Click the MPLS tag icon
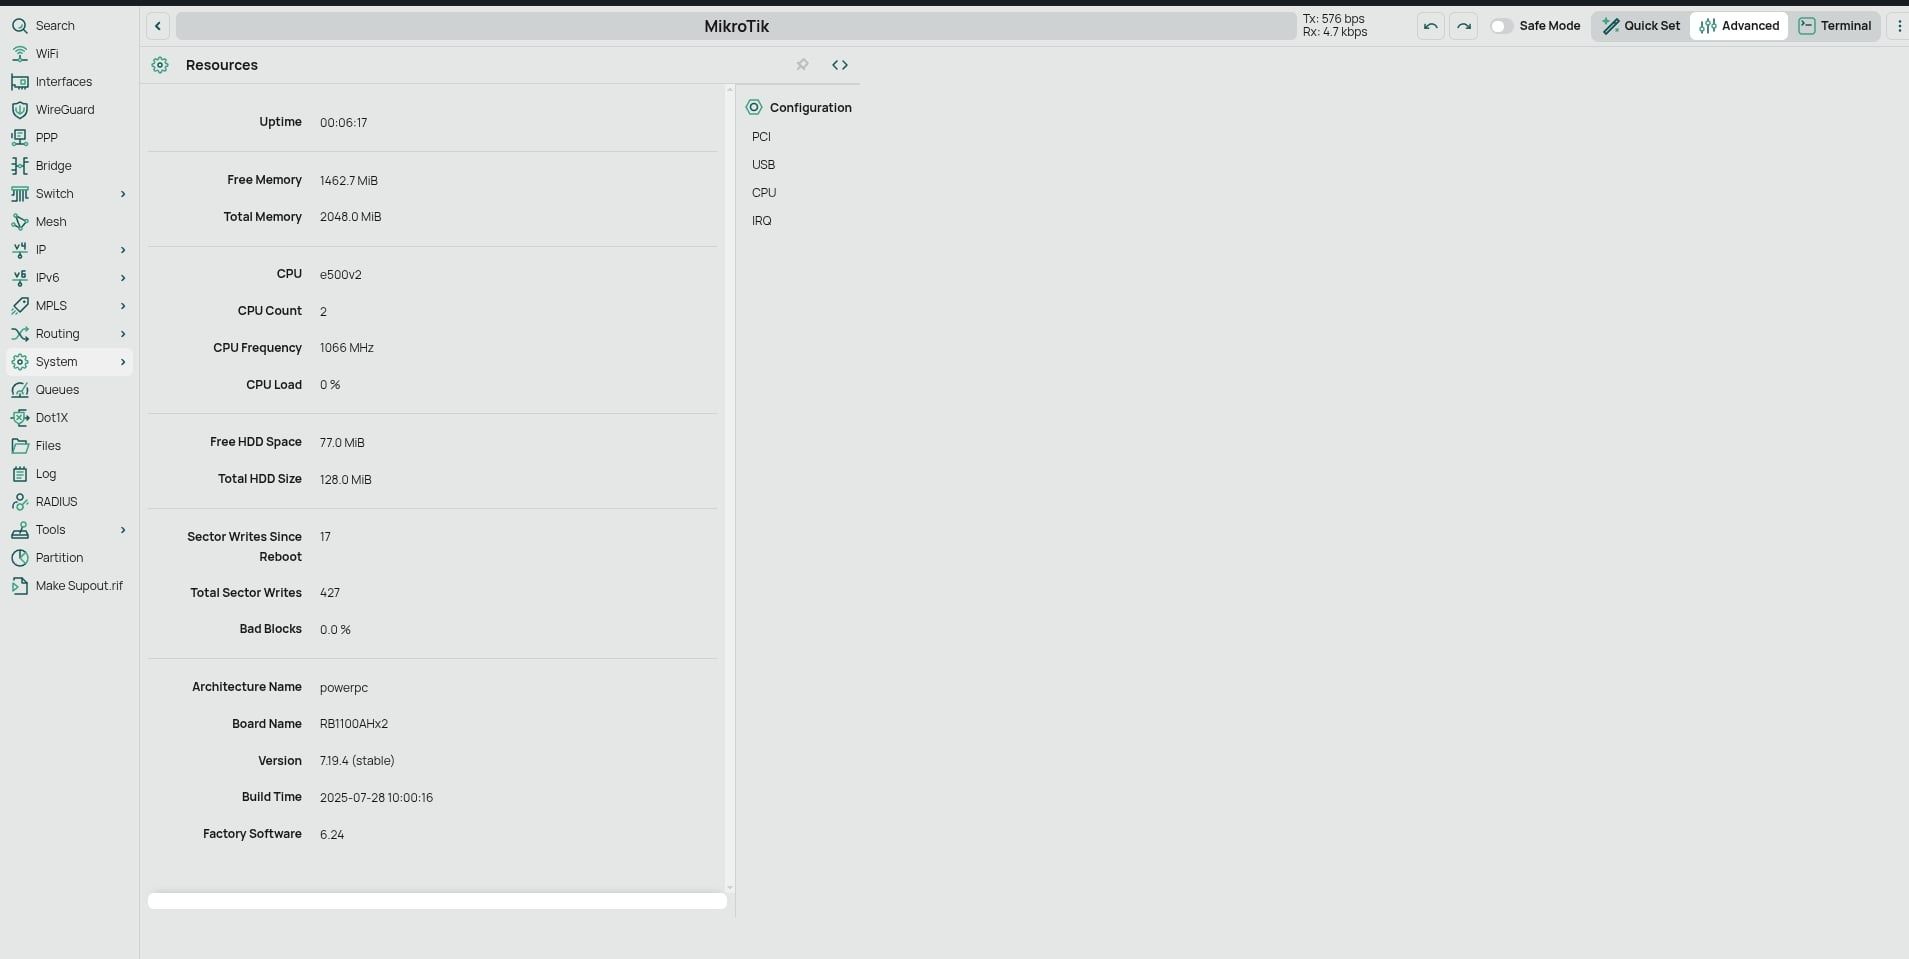This screenshot has width=1909, height=959. pos(19,306)
